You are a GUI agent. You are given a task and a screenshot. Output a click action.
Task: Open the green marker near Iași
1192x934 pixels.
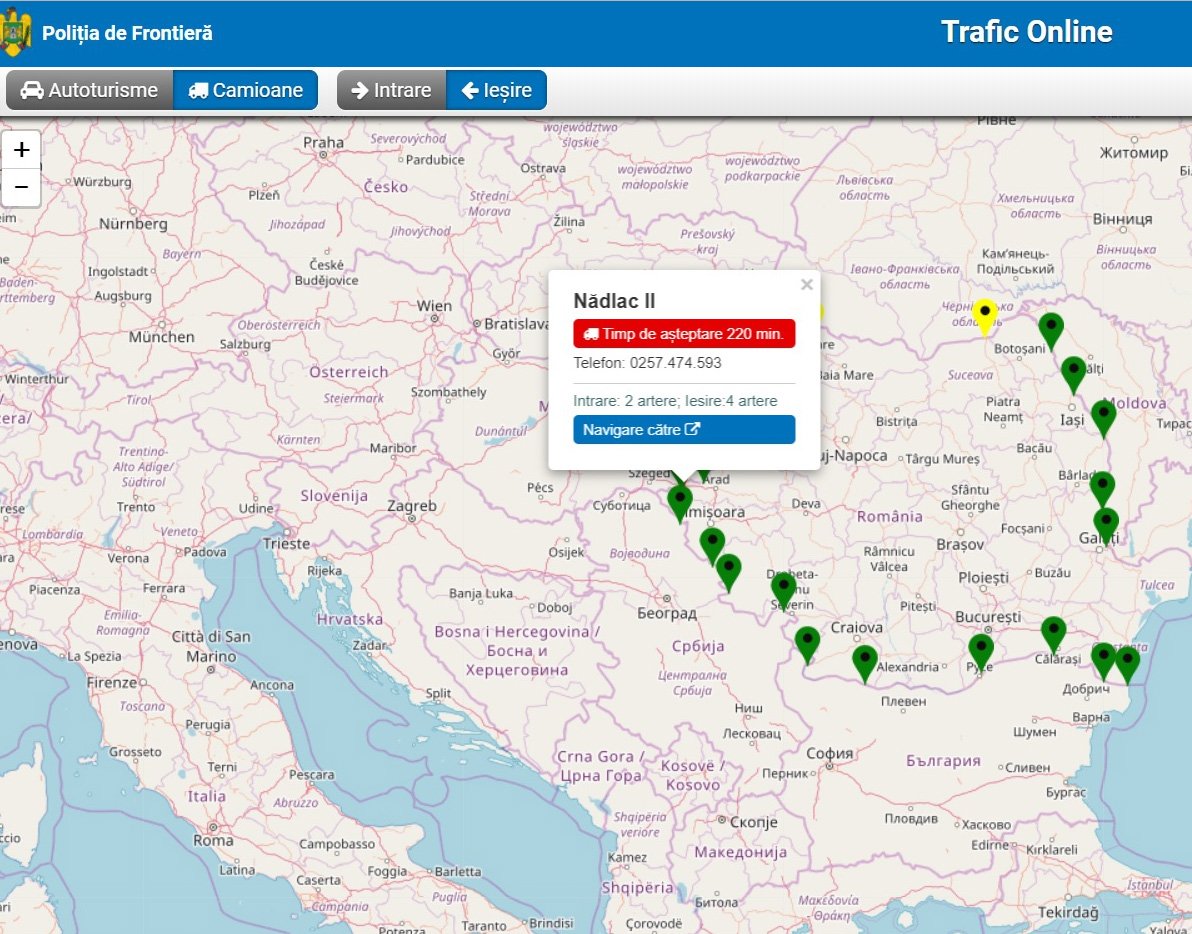click(x=1103, y=416)
